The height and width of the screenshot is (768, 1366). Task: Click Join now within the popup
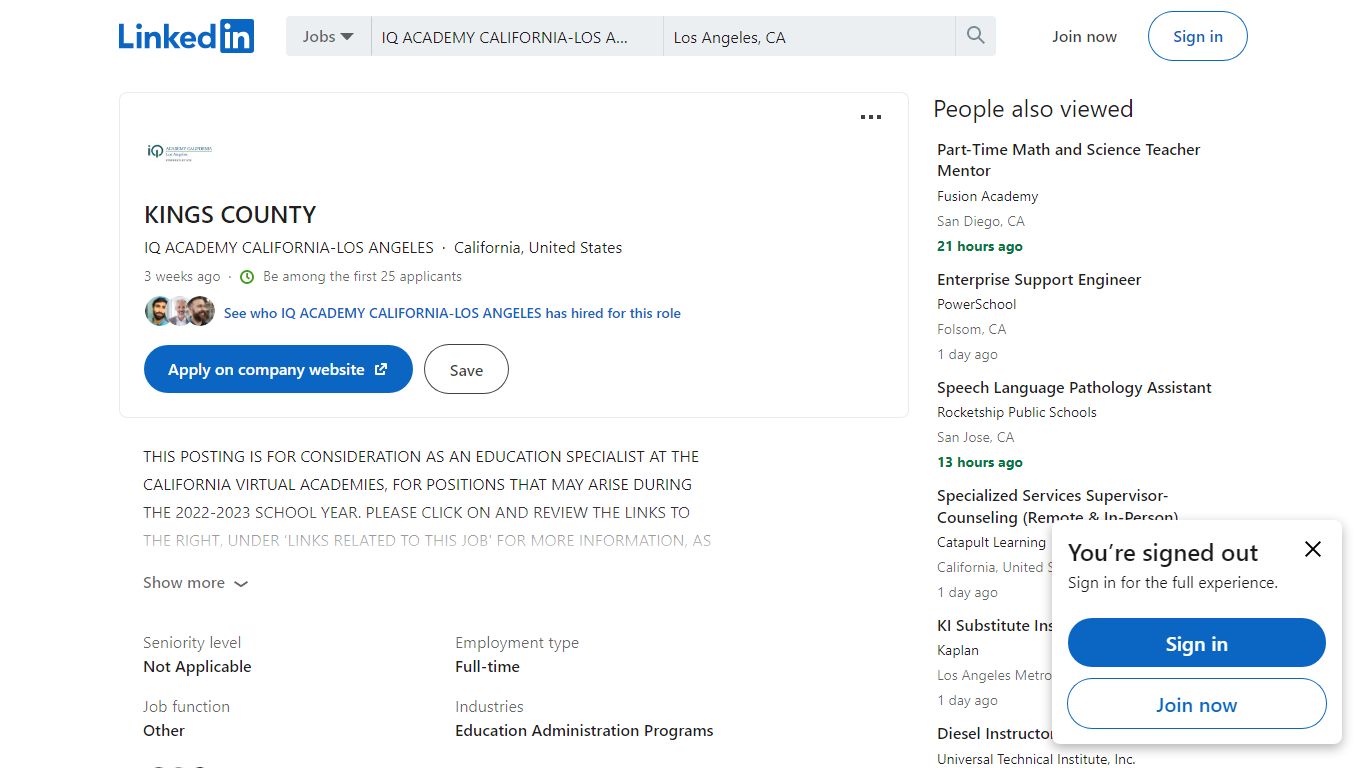tap(1196, 704)
